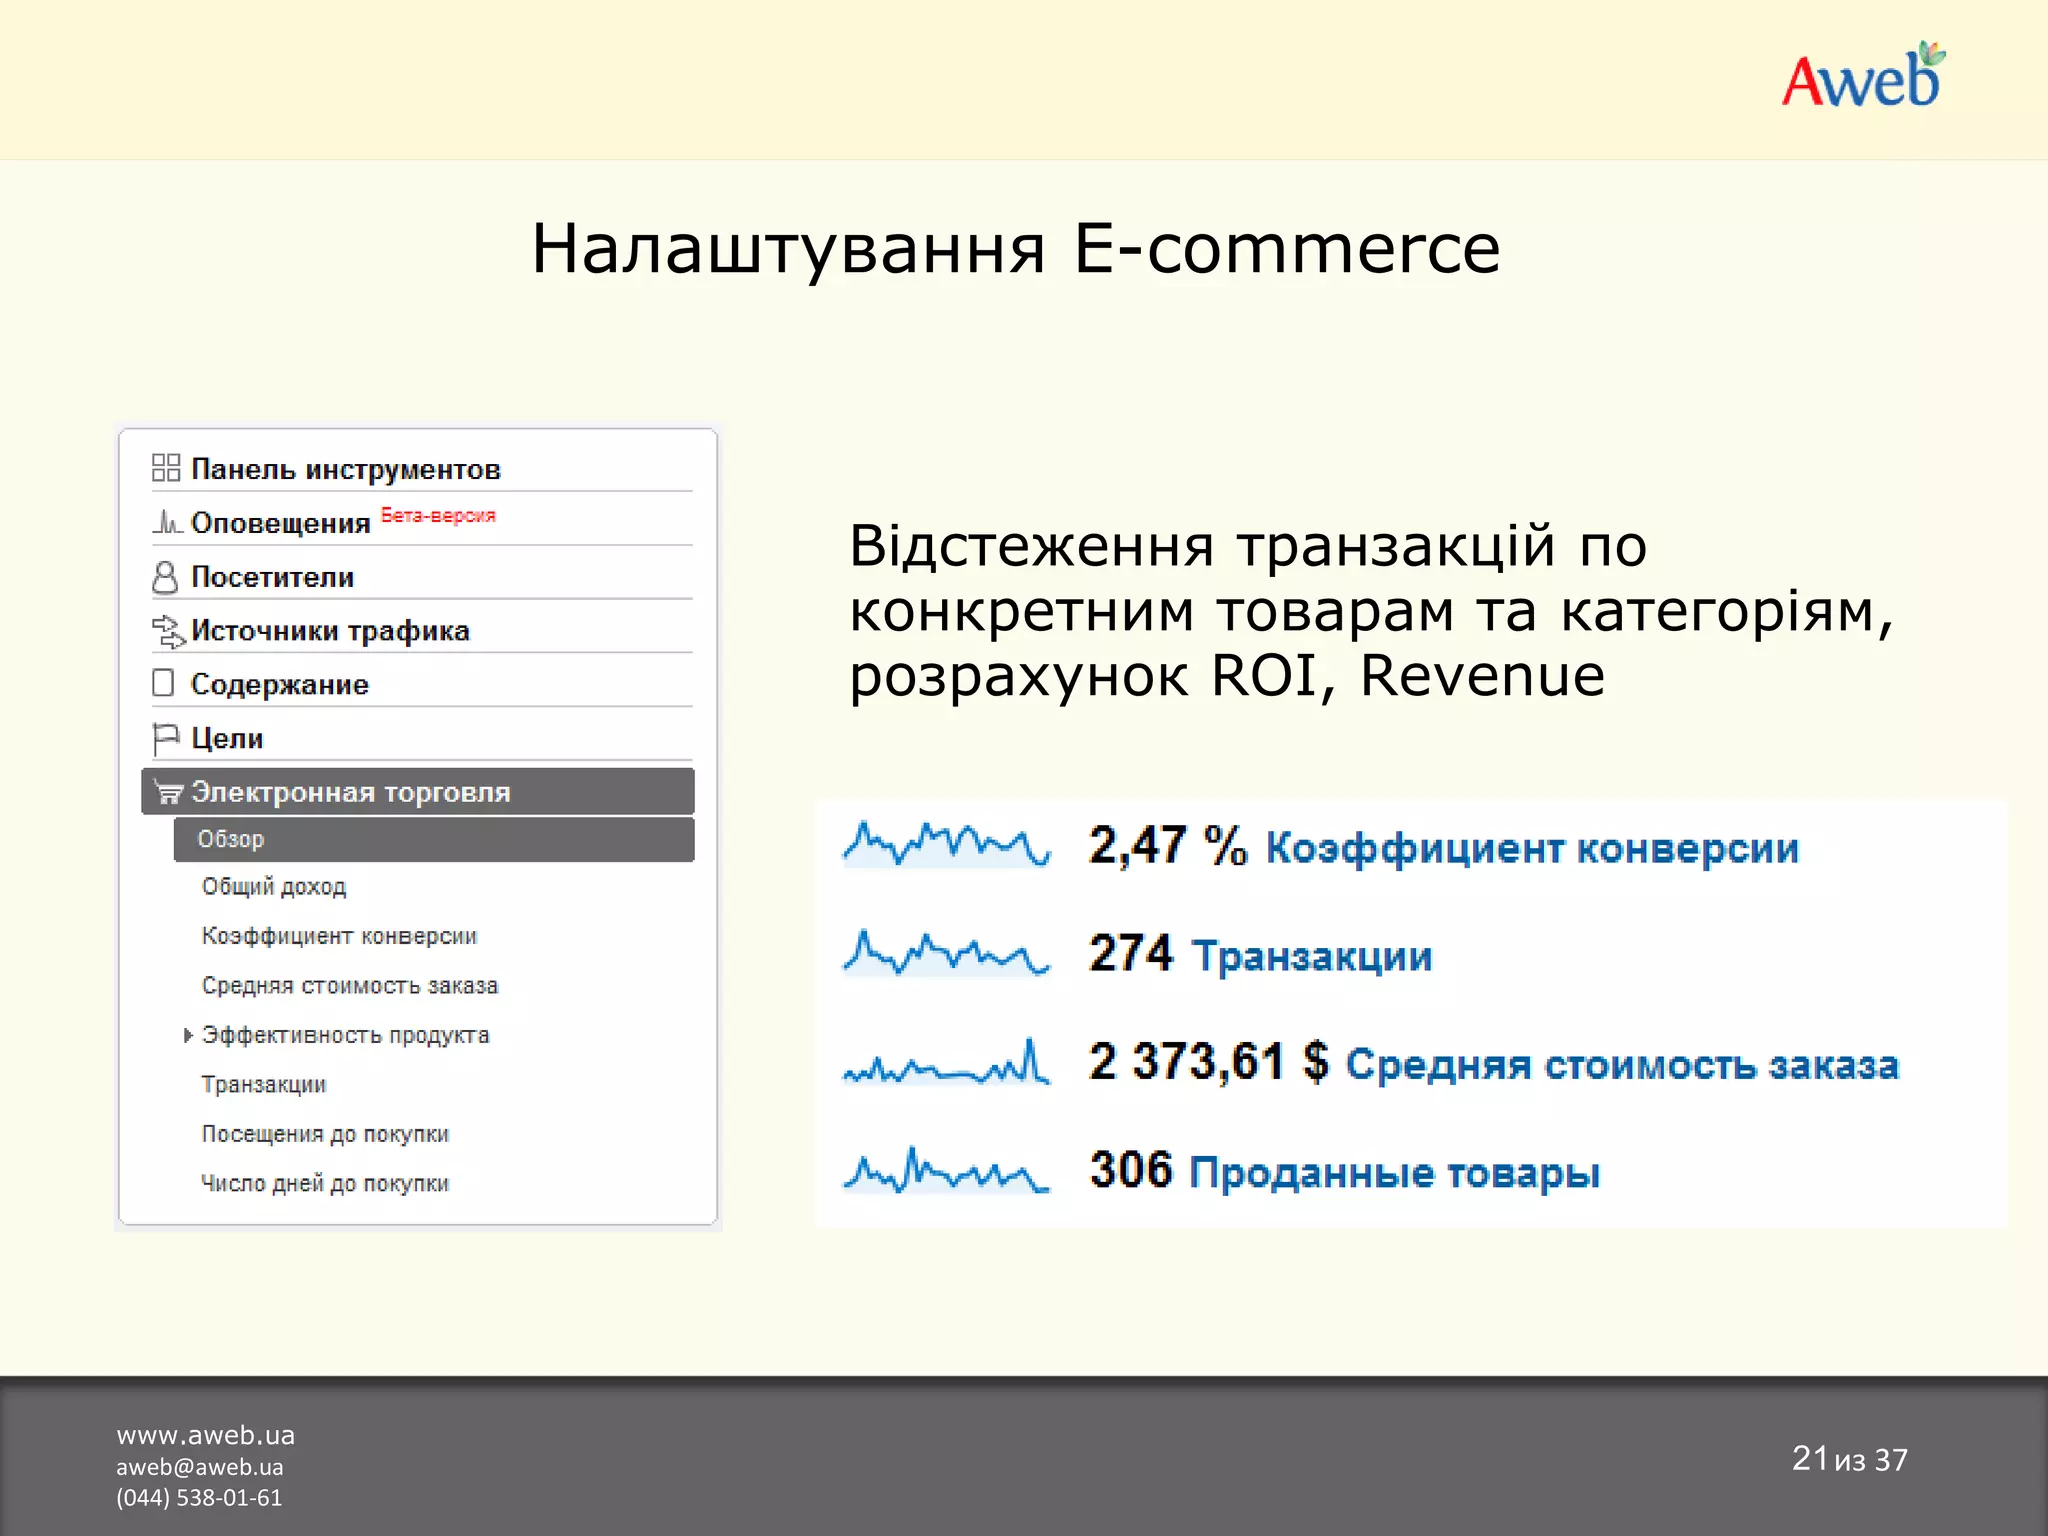
Task: Open Число дней до покупки report
Action: (x=324, y=1184)
